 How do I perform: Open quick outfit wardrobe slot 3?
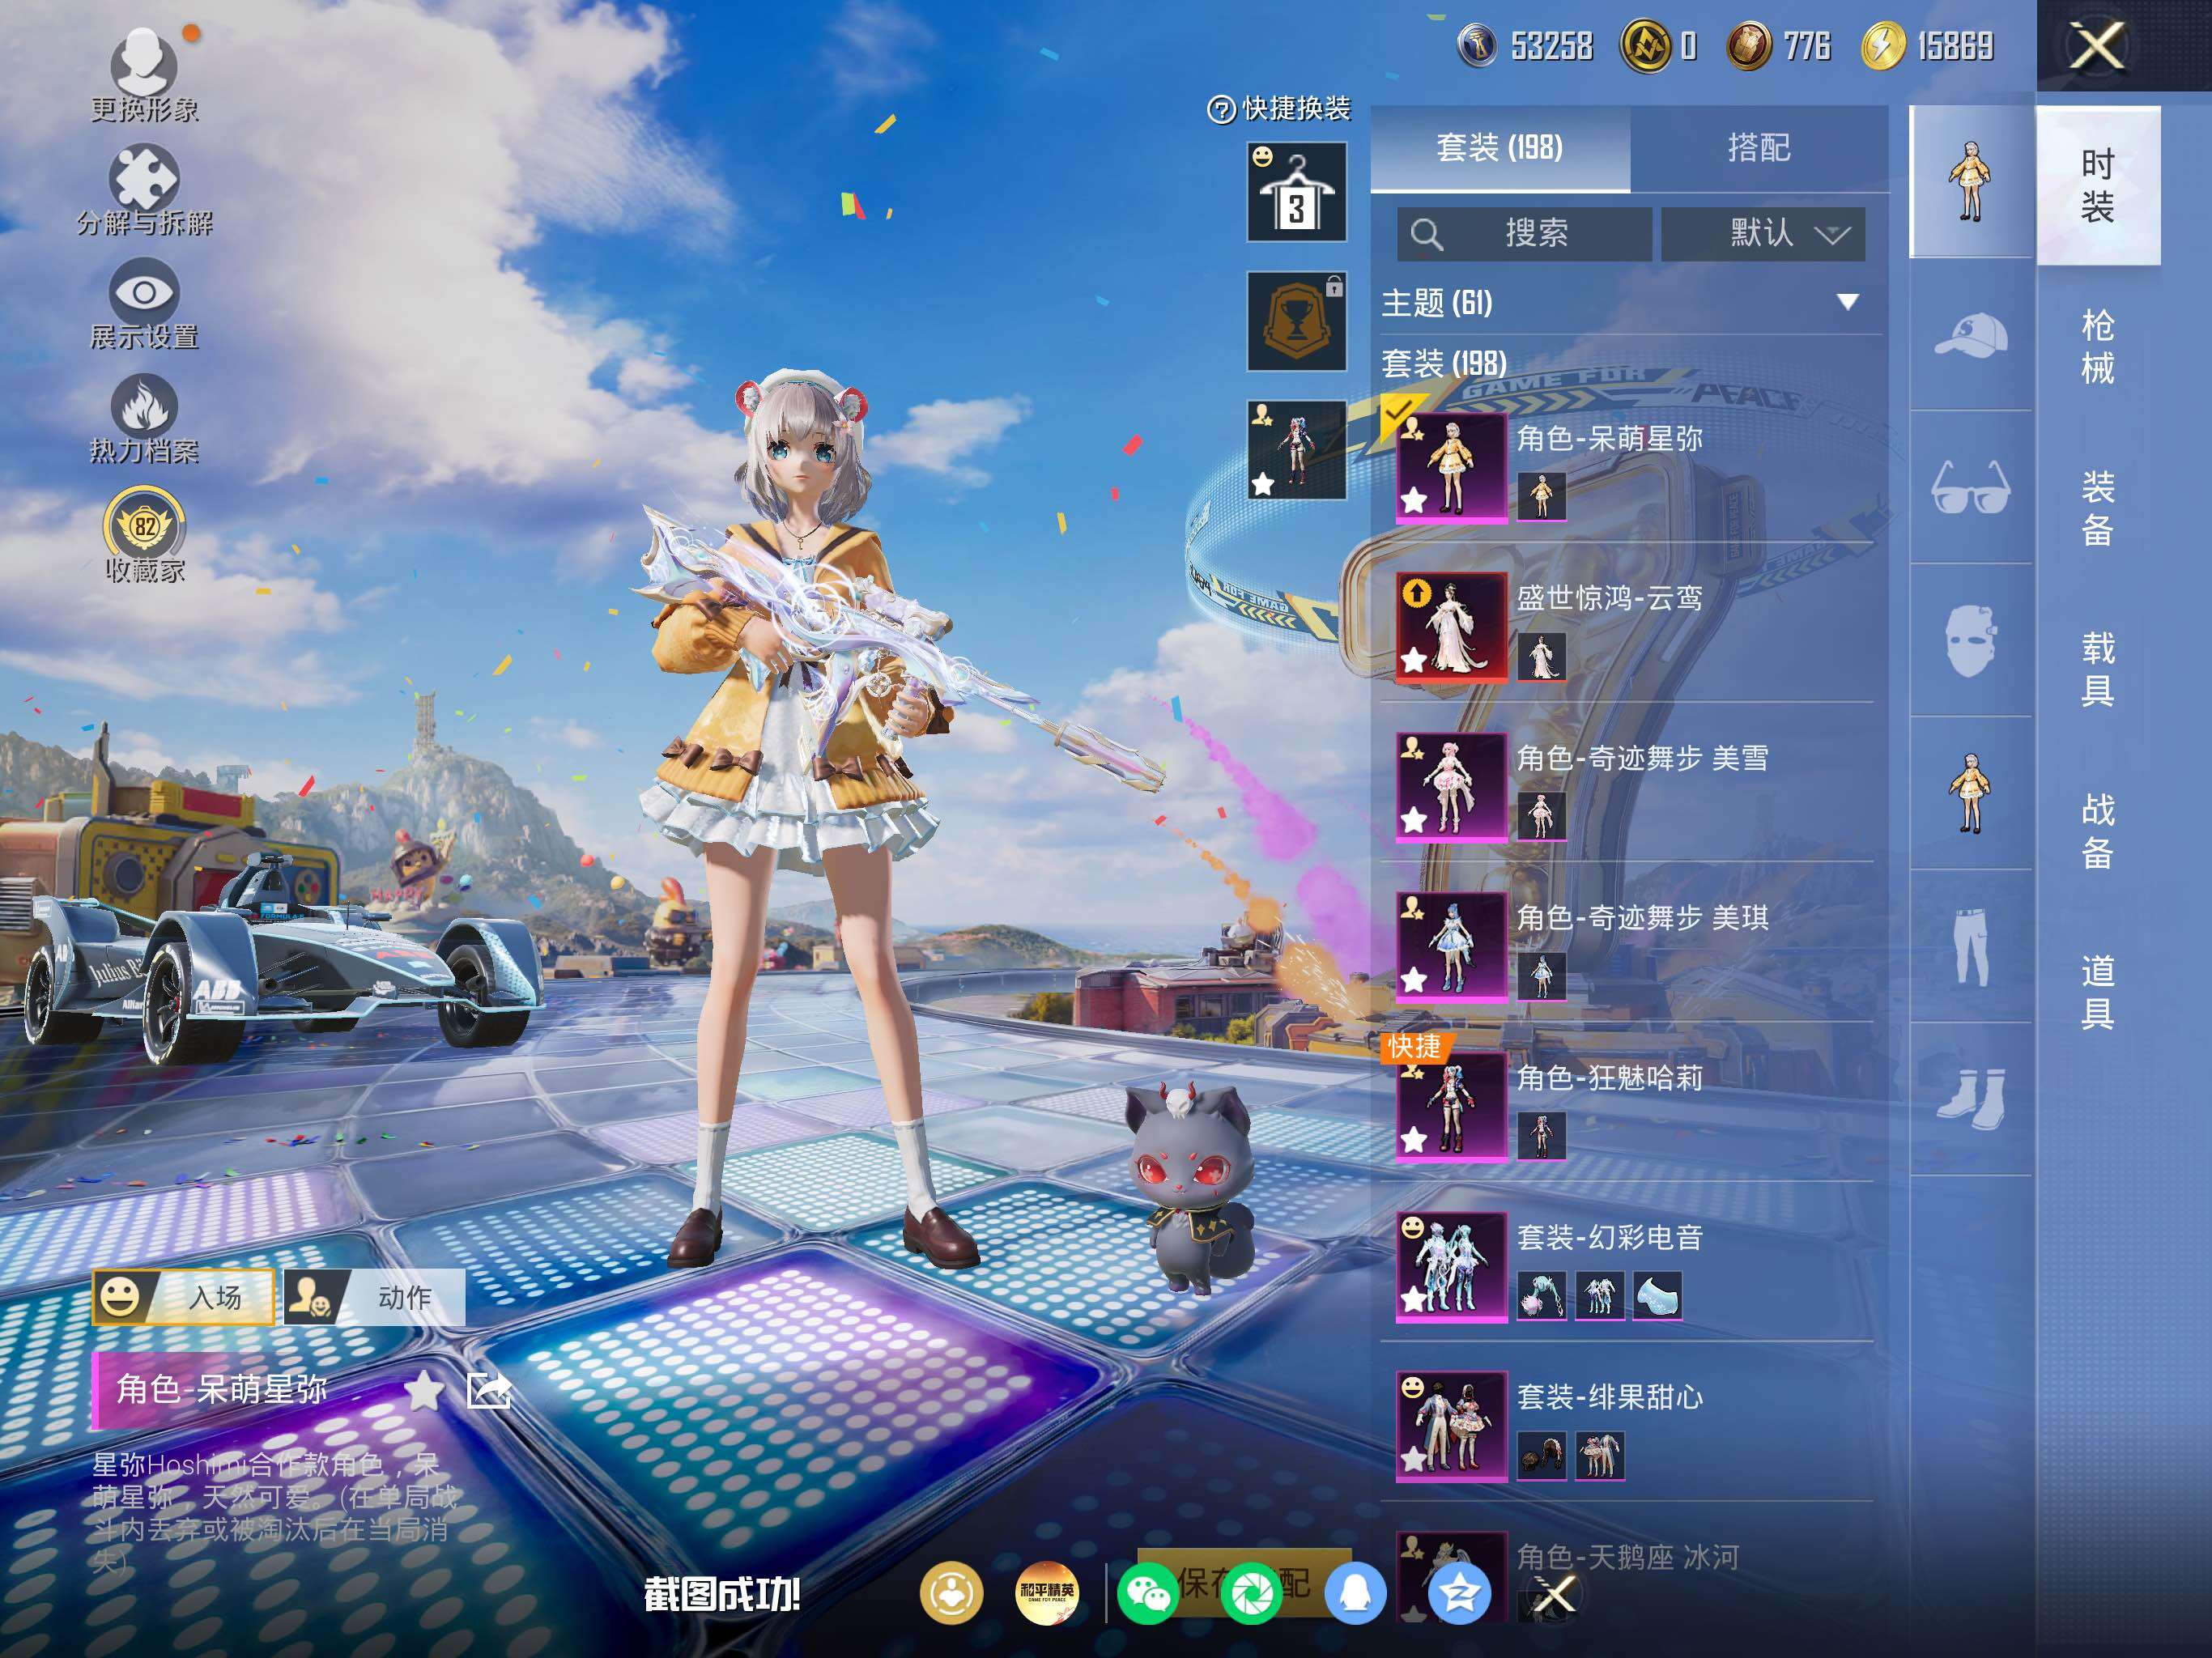1296,192
